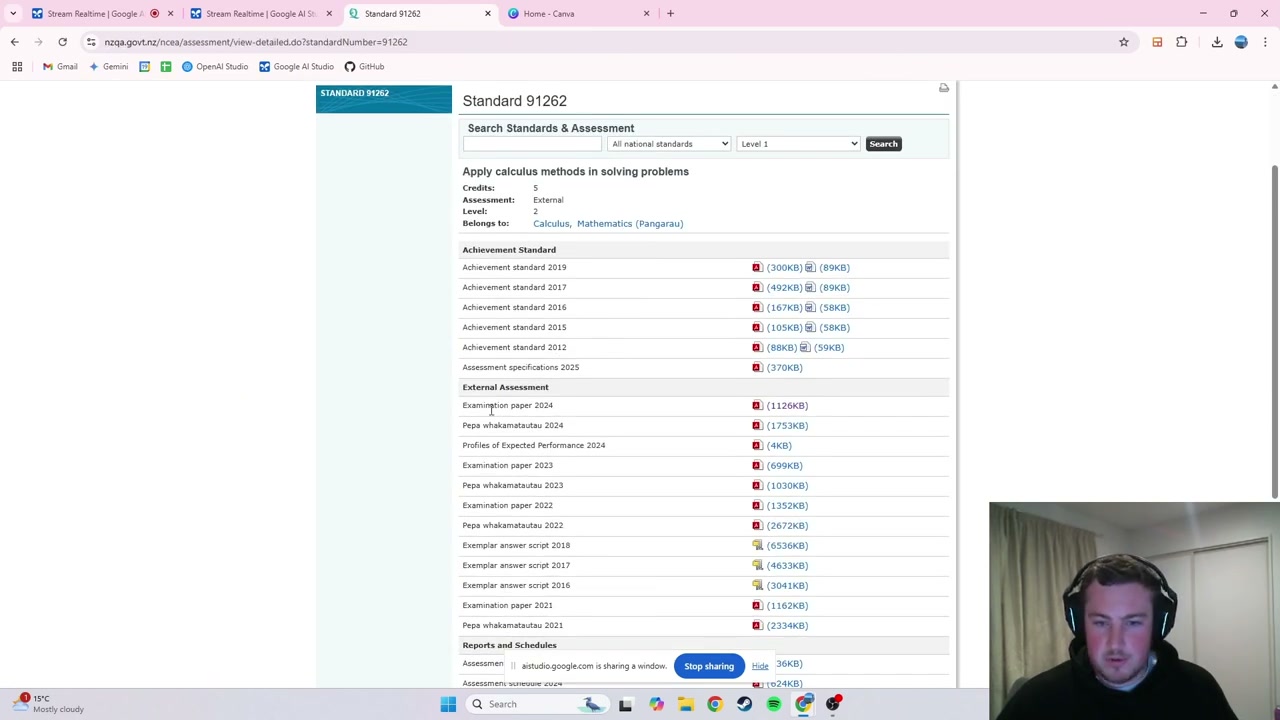The width and height of the screenshot is (1280, 720).
Task: Open the OpenAI Studio bookmark
Action: pos(215,66)
